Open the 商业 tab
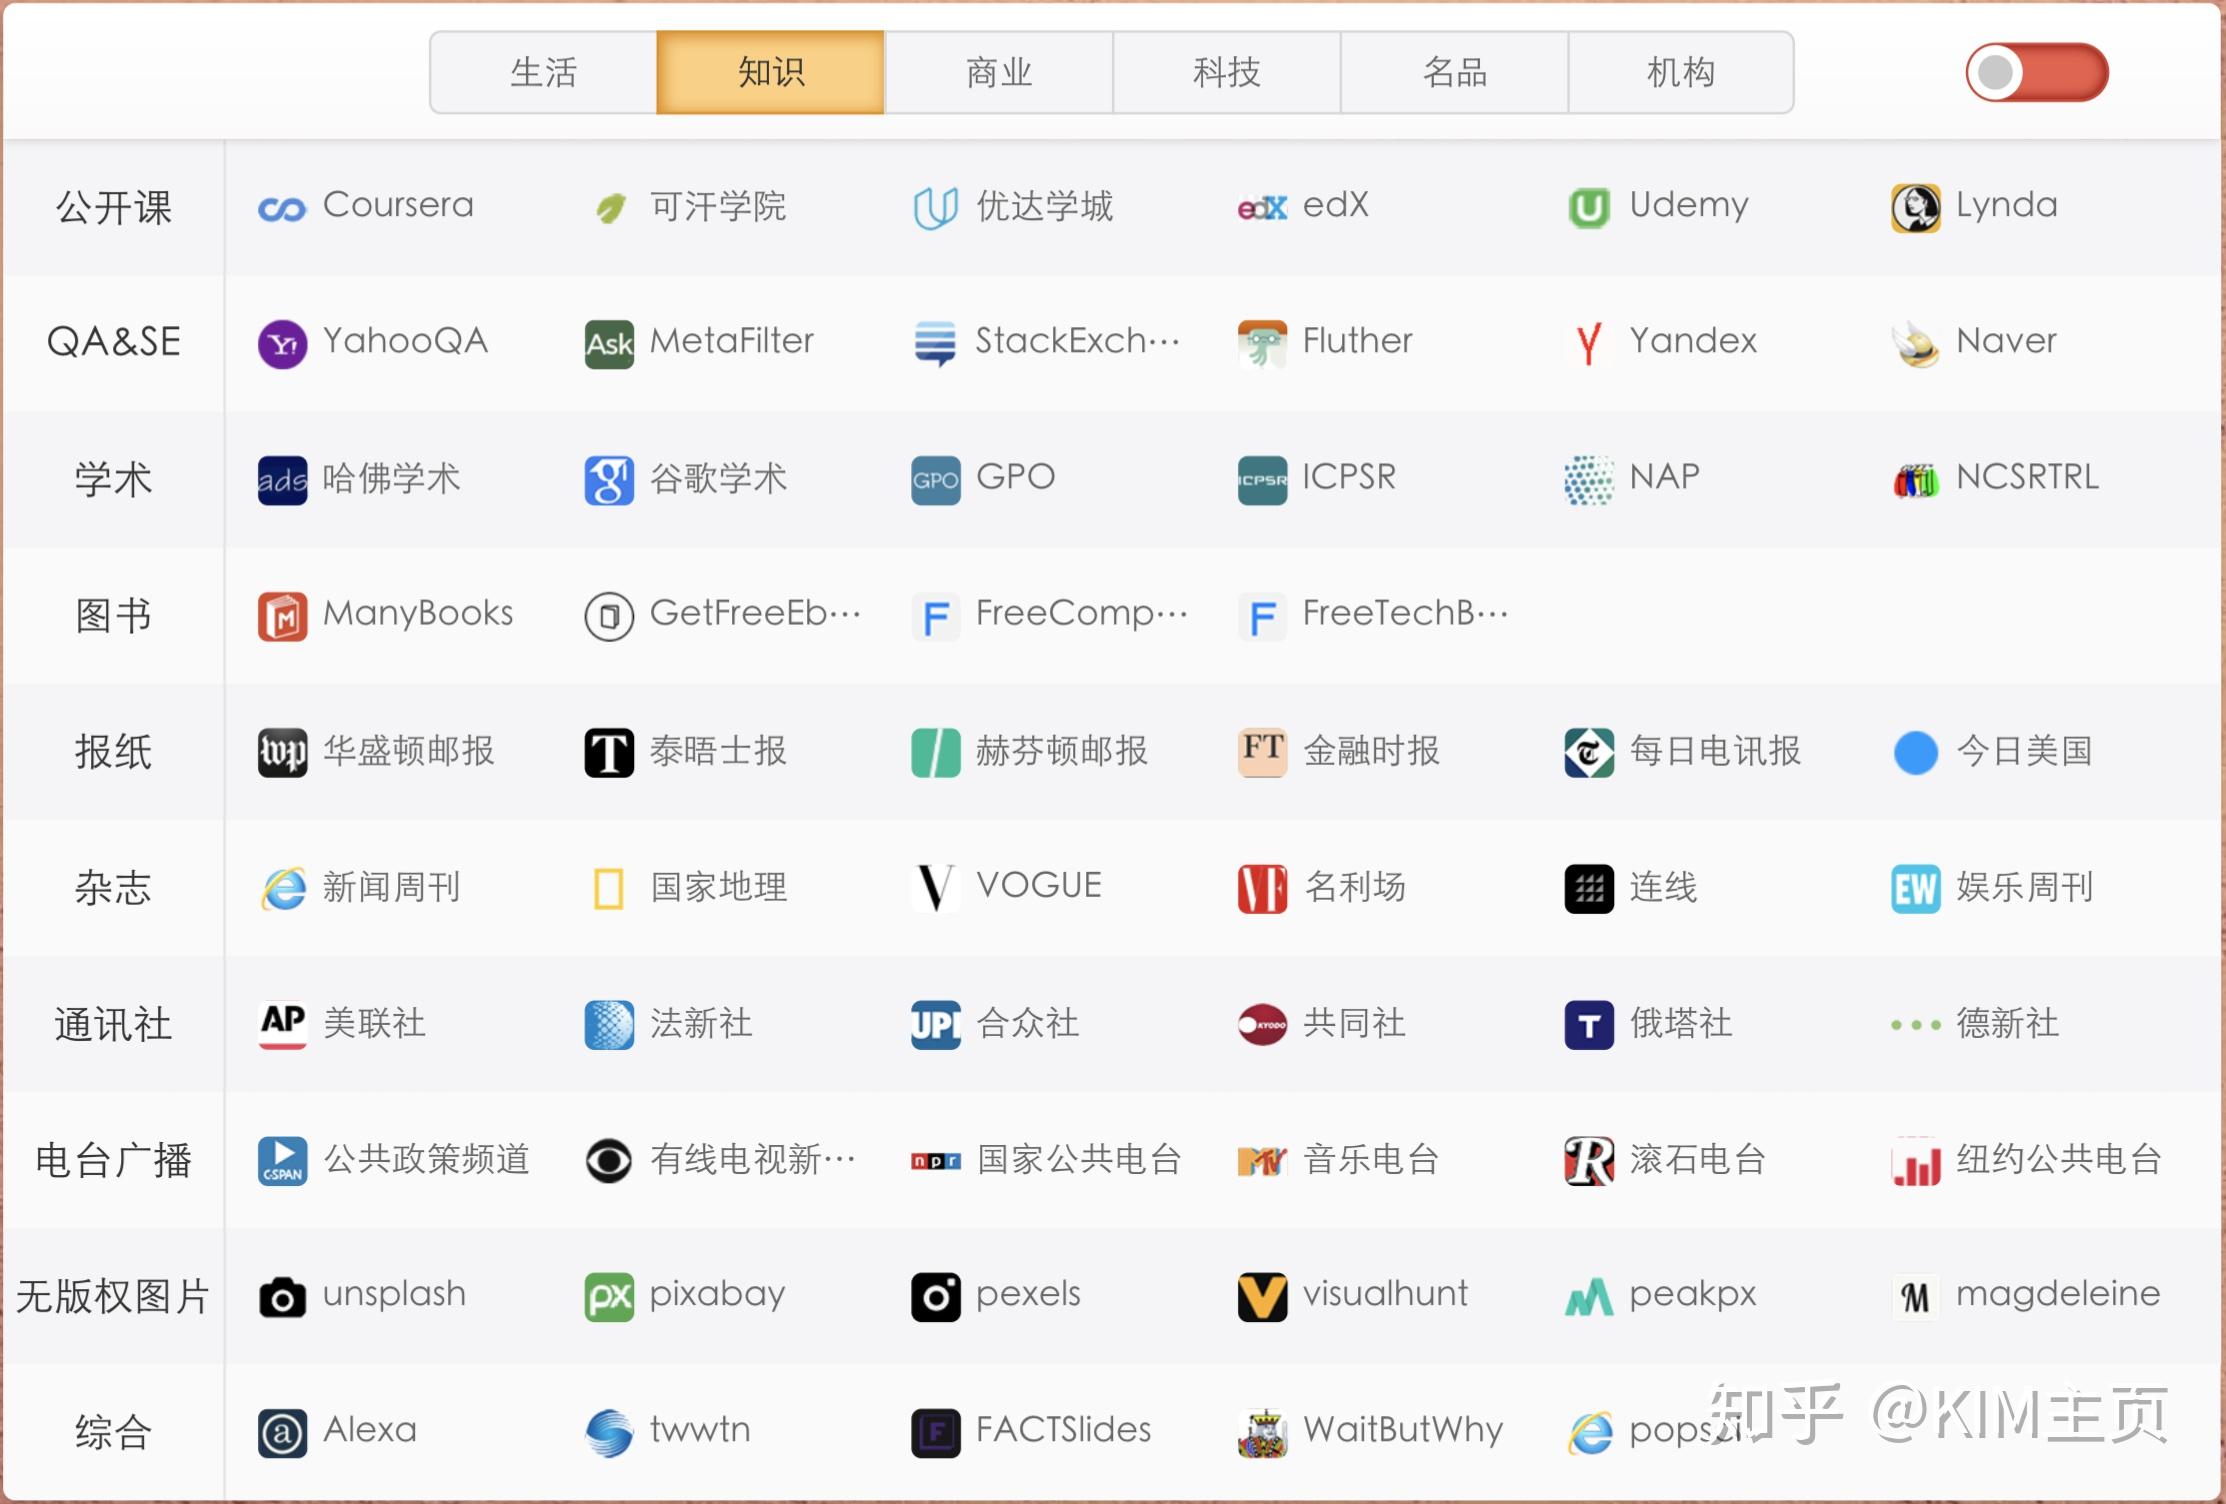 coord(998,72)
